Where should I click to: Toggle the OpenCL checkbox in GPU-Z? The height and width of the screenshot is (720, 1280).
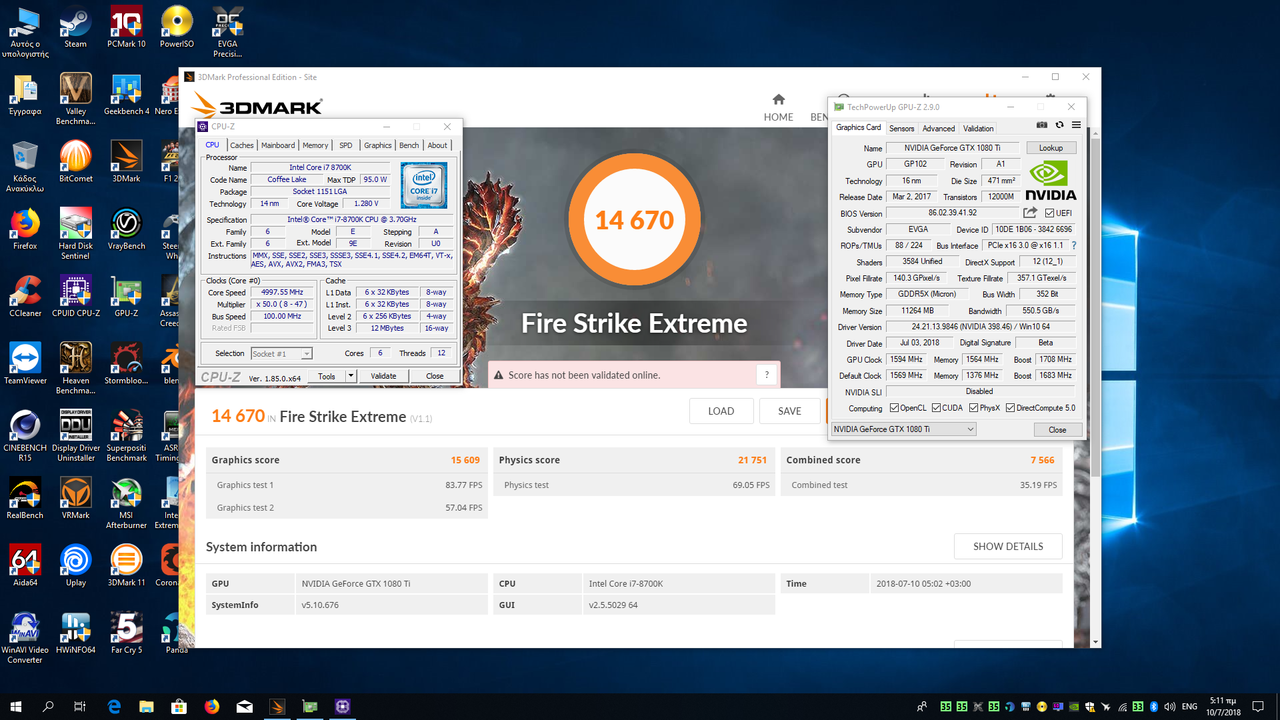tap(894, 408)
